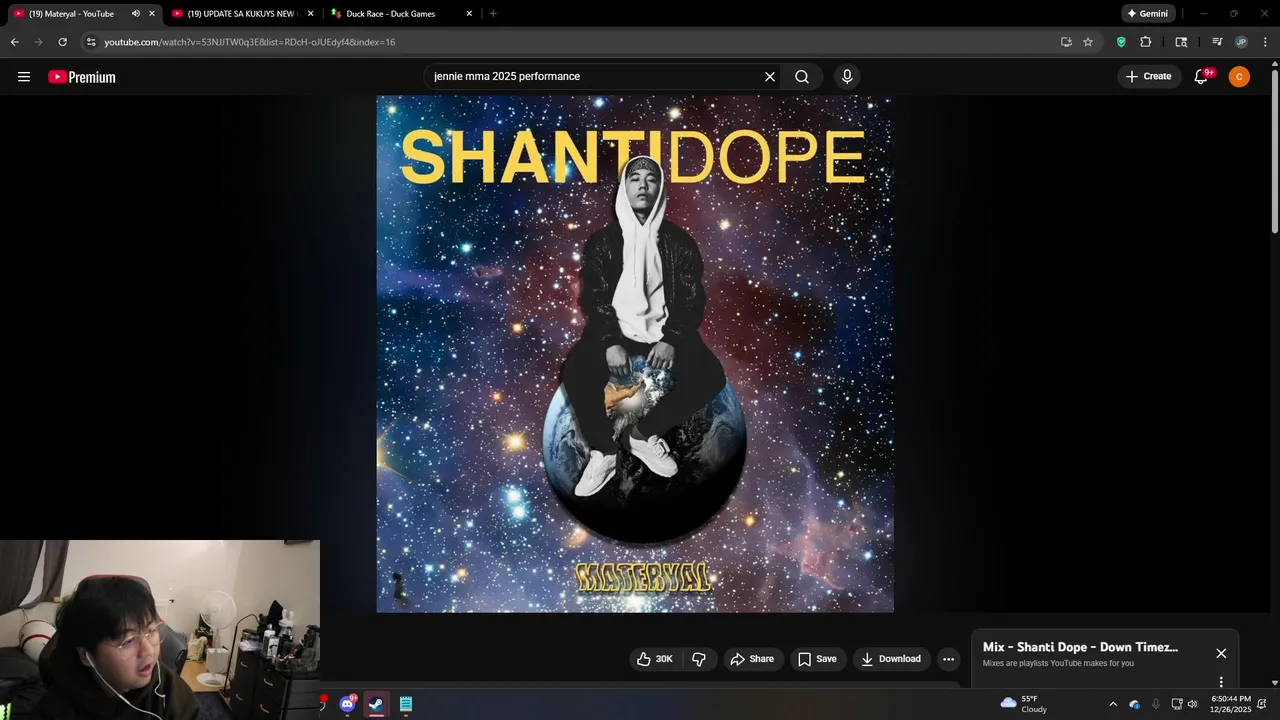Dislike the video with thumbs down

click(699, 659)
